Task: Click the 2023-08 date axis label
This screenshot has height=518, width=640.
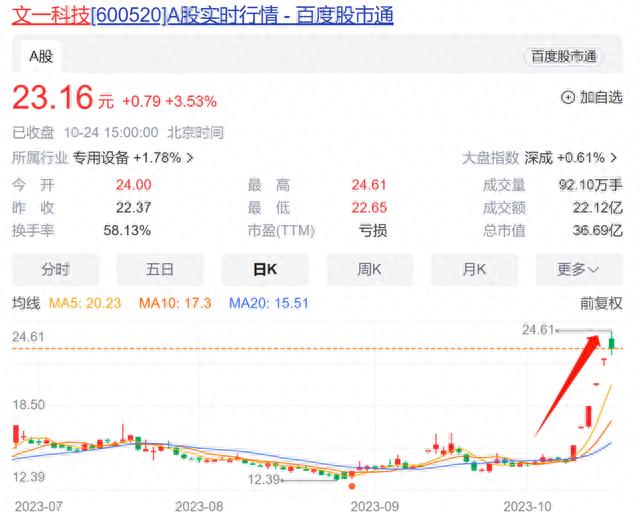Action: (199, 507)
